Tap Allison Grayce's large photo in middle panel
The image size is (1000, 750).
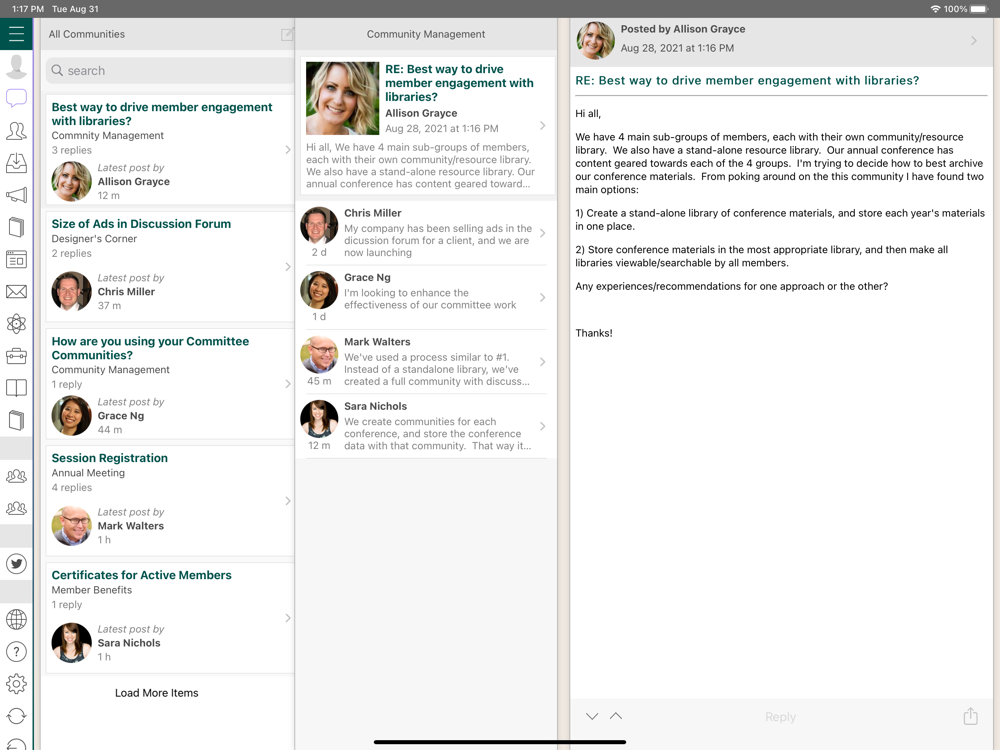click(342, 98)
